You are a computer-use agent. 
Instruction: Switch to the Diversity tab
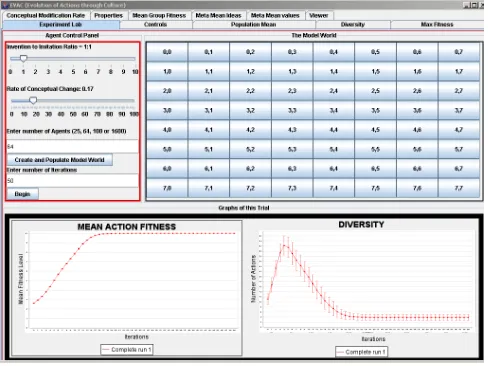[353, 24]
